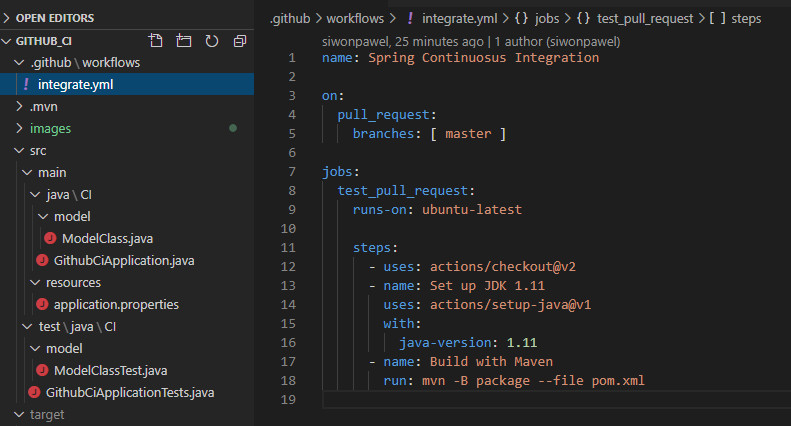Expand the images folder

[x=19, y=128]
